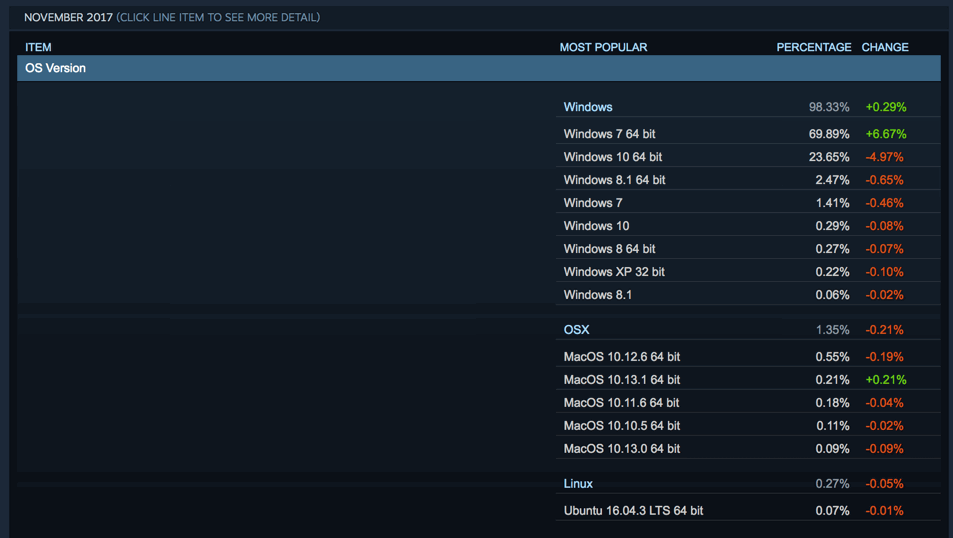Click the 2.47% percentage value

(x=832, y=180)
